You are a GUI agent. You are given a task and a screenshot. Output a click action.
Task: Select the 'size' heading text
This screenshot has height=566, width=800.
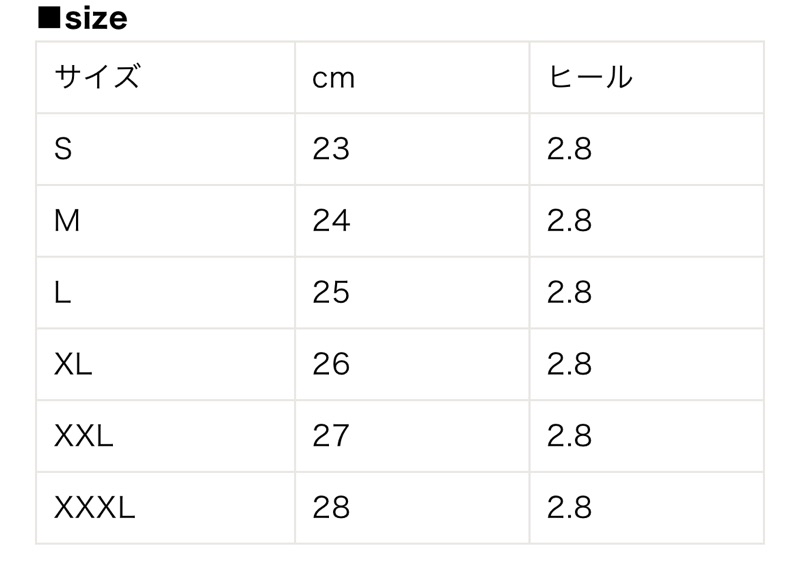coord(96,19)
